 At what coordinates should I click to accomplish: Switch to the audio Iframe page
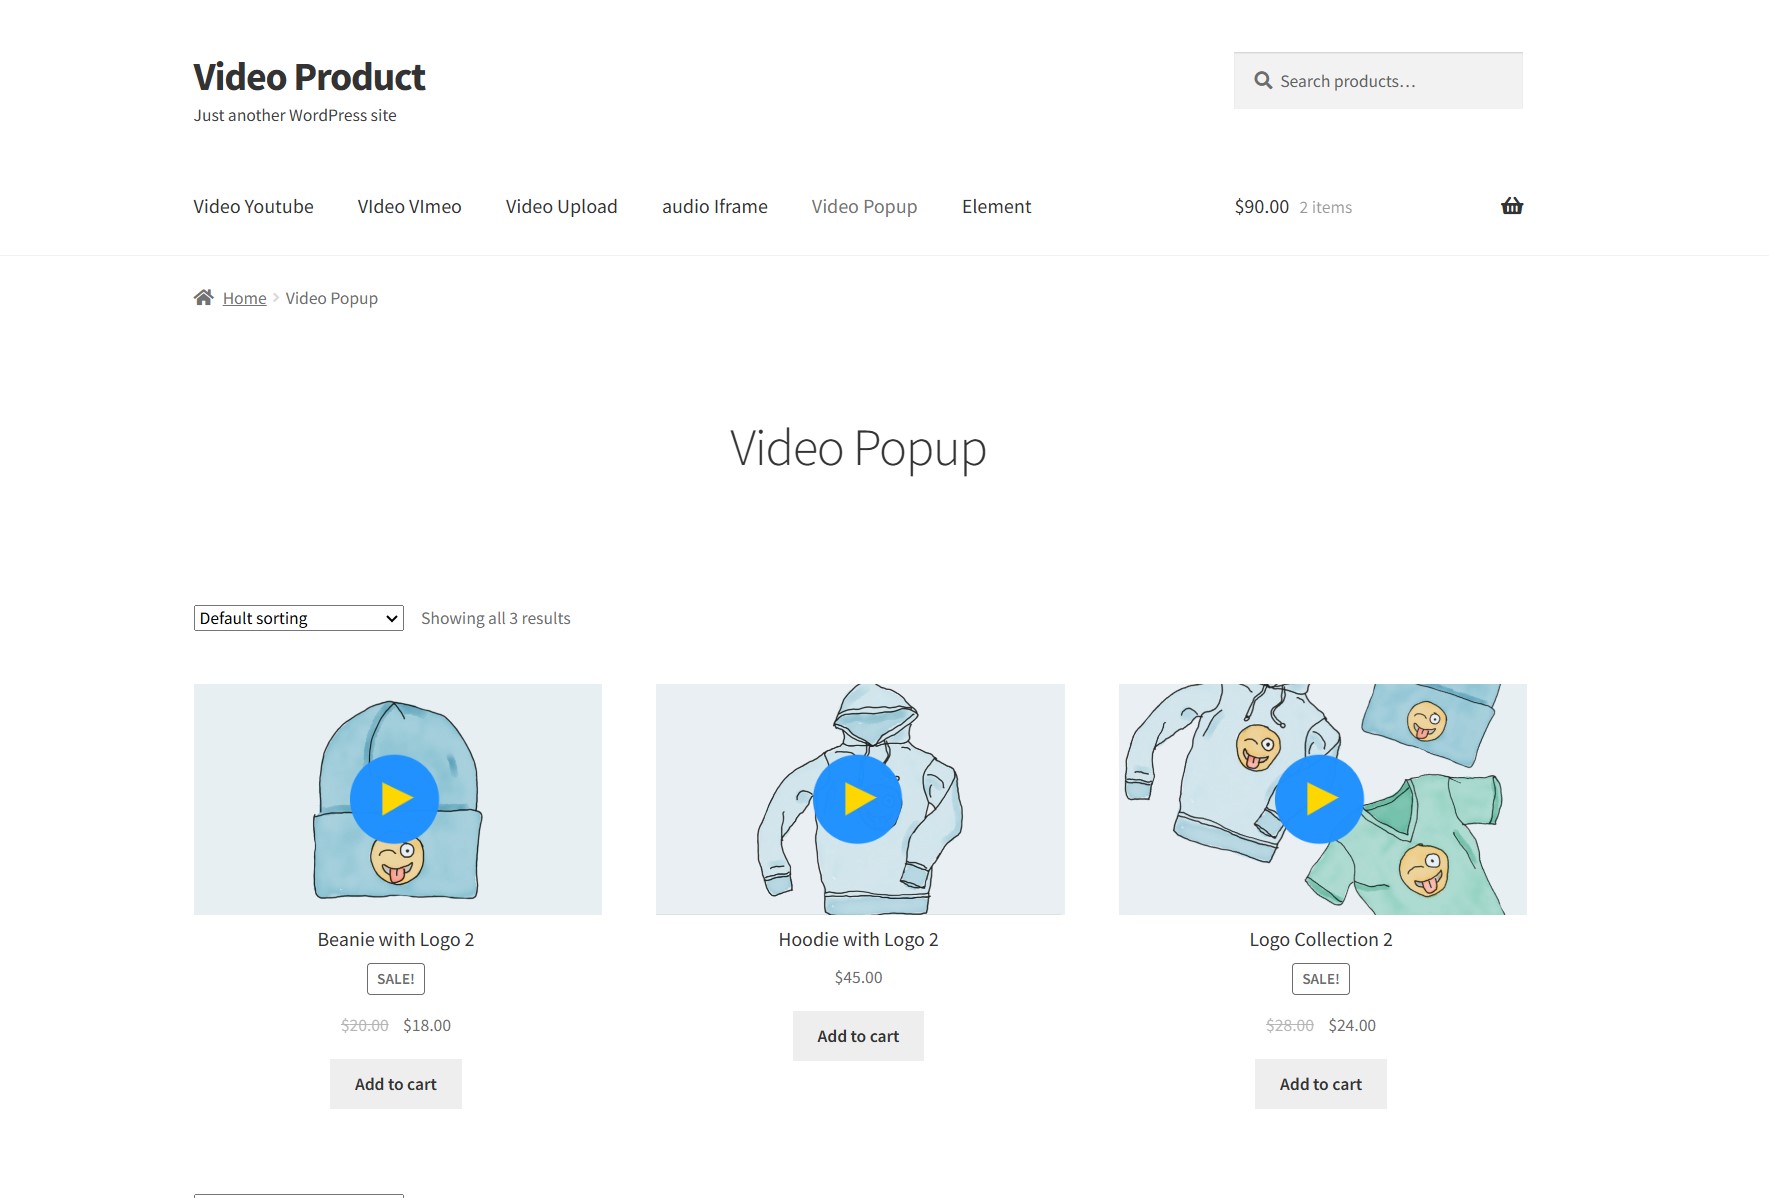tap(714, 206)
